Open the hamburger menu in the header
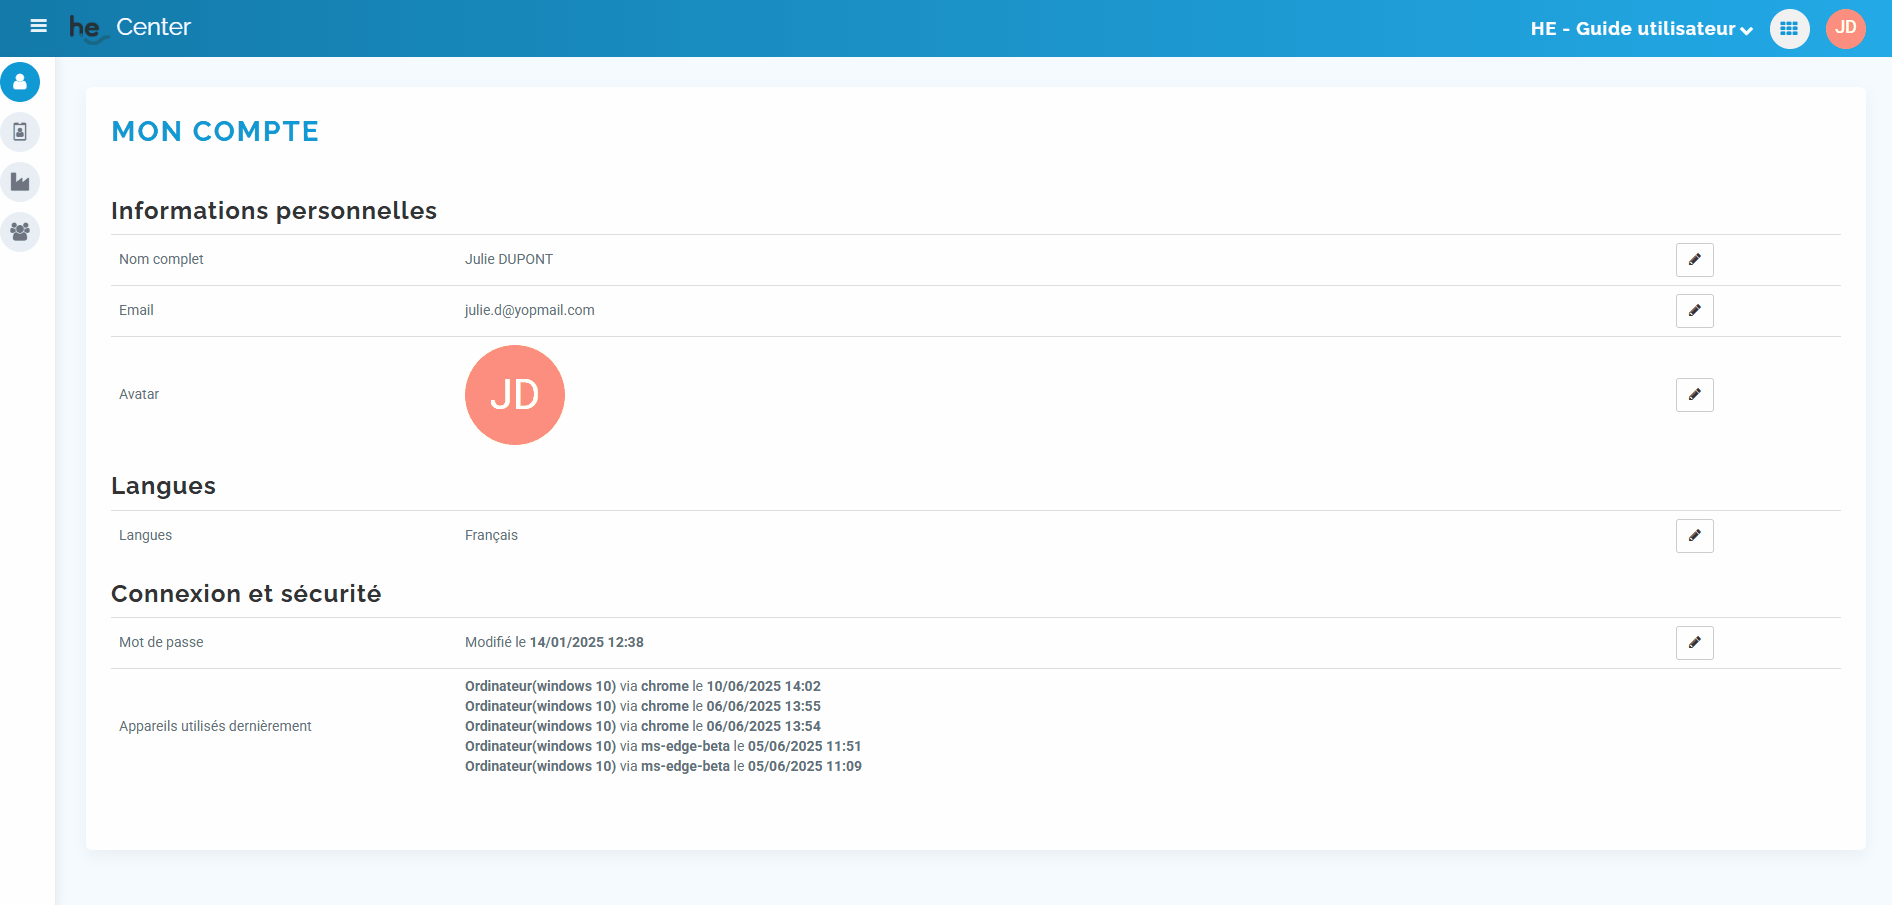Image resolution: width=1892 pixels, height=905 pixels. coord(39,26)
